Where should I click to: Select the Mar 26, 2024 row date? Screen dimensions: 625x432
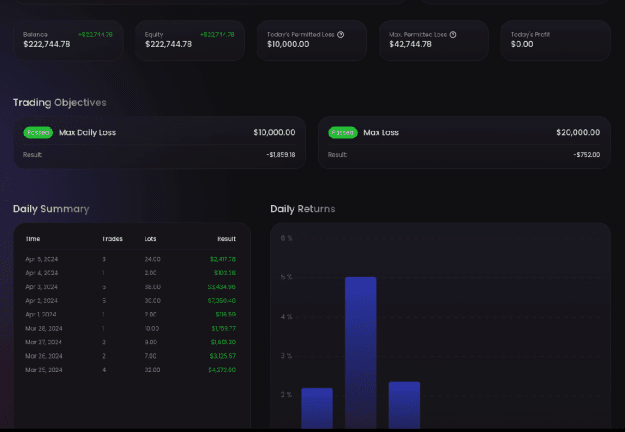44,356
